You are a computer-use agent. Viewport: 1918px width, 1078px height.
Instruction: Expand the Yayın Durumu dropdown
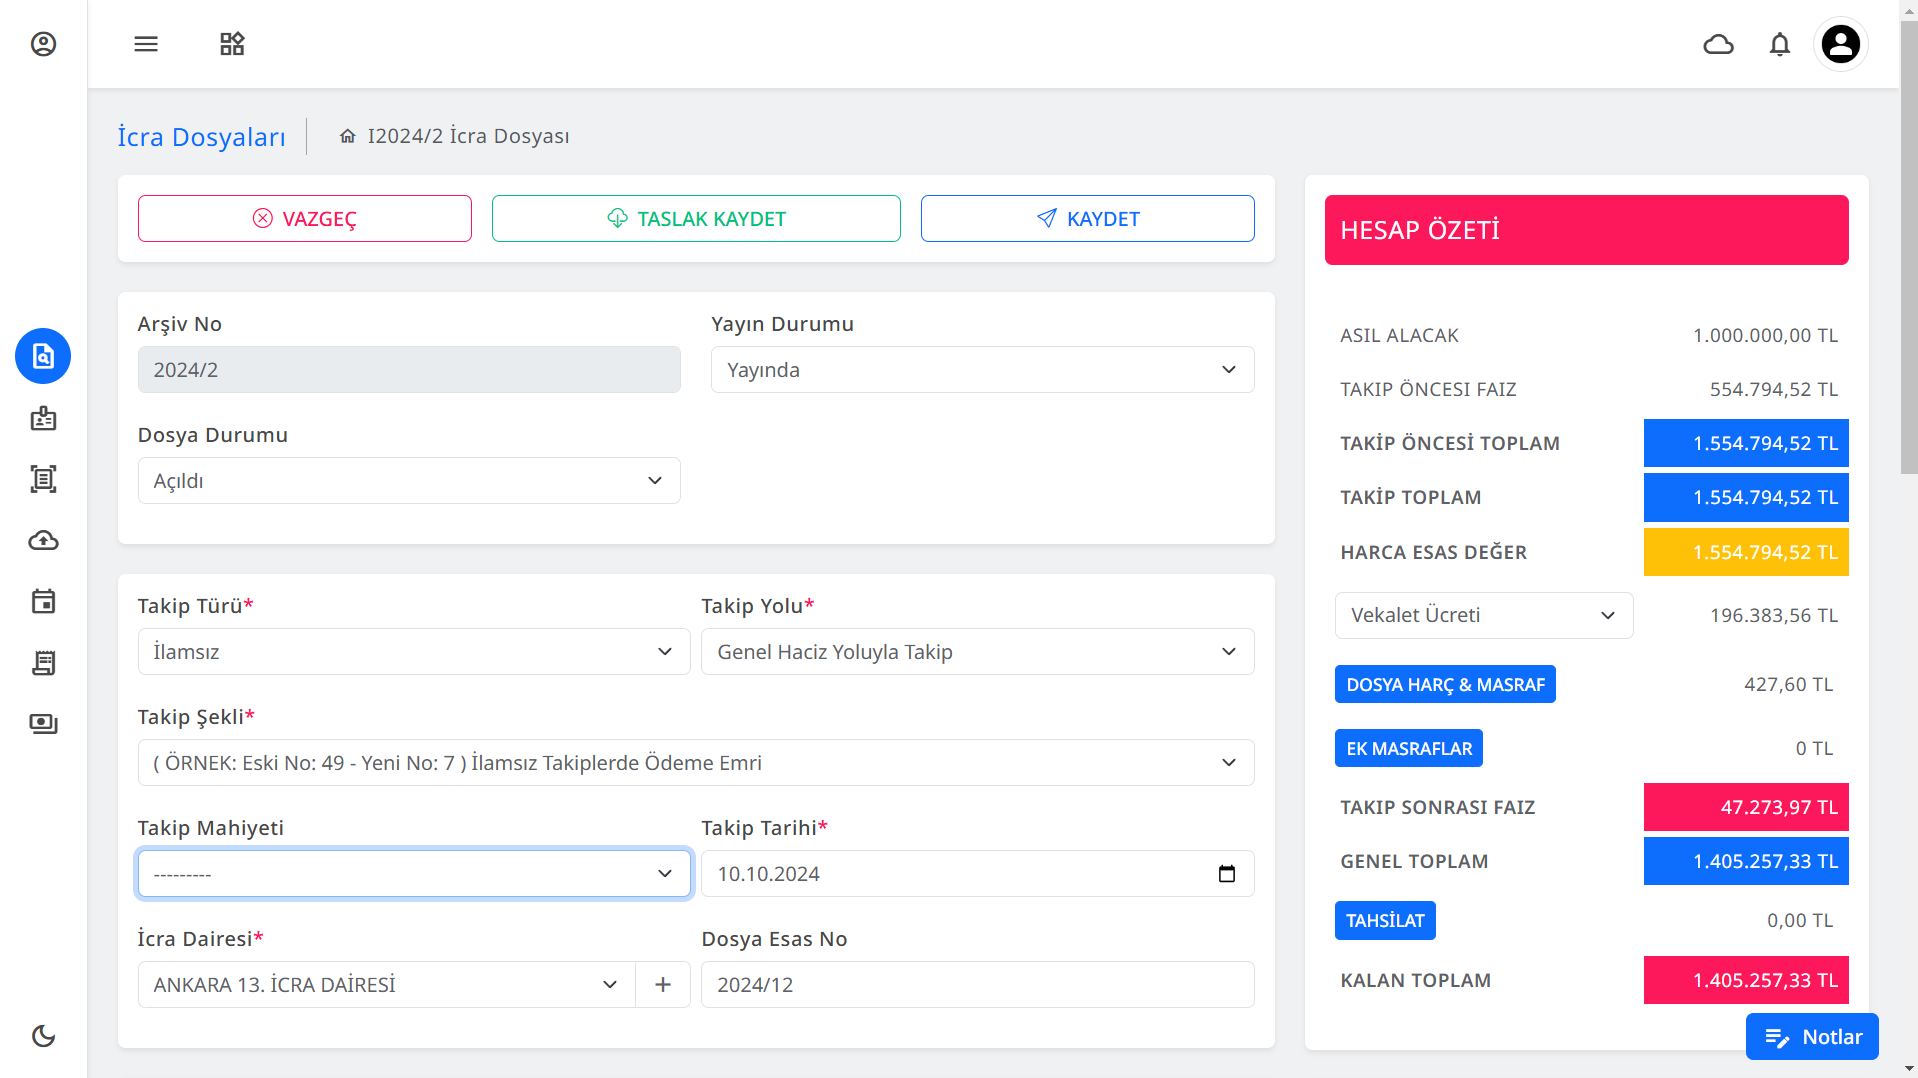[982, 370]
